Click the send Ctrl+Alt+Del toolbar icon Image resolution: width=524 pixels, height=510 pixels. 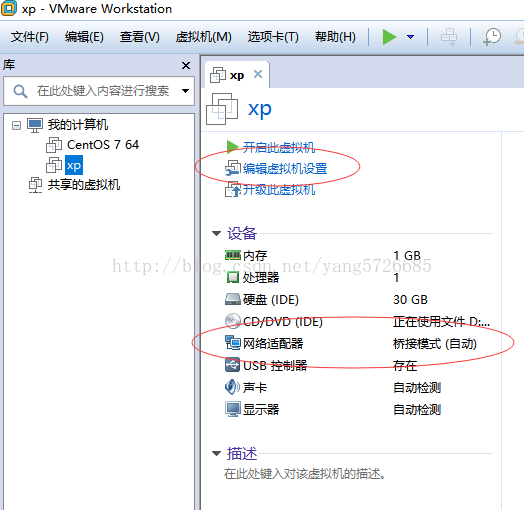(x=449, y=37)
